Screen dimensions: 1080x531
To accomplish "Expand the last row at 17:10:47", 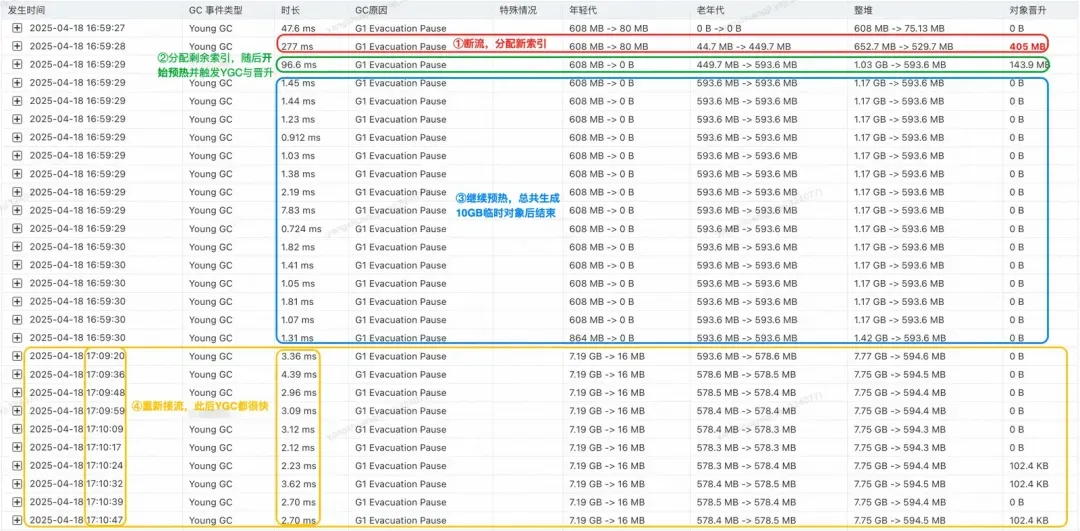I will pos(17,521).
